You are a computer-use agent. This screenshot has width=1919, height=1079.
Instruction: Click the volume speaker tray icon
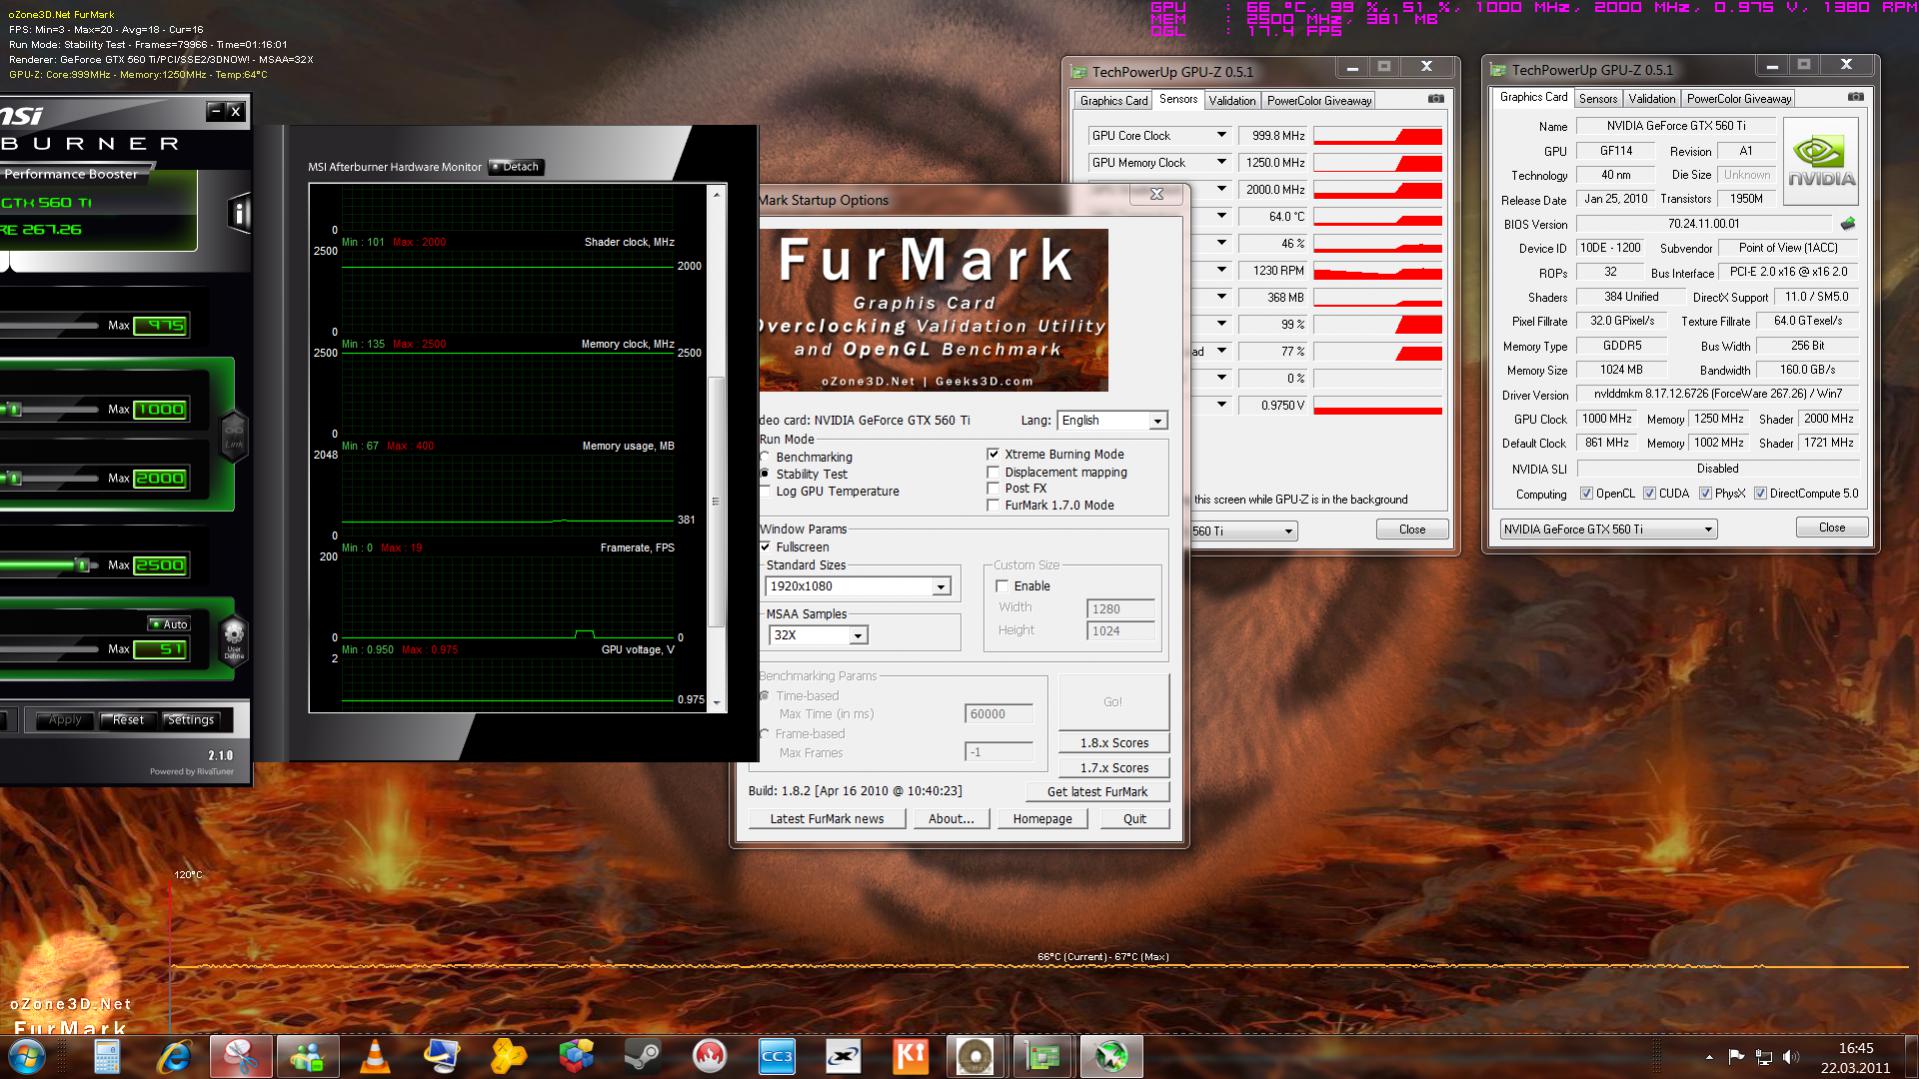click(1791, 1057)
